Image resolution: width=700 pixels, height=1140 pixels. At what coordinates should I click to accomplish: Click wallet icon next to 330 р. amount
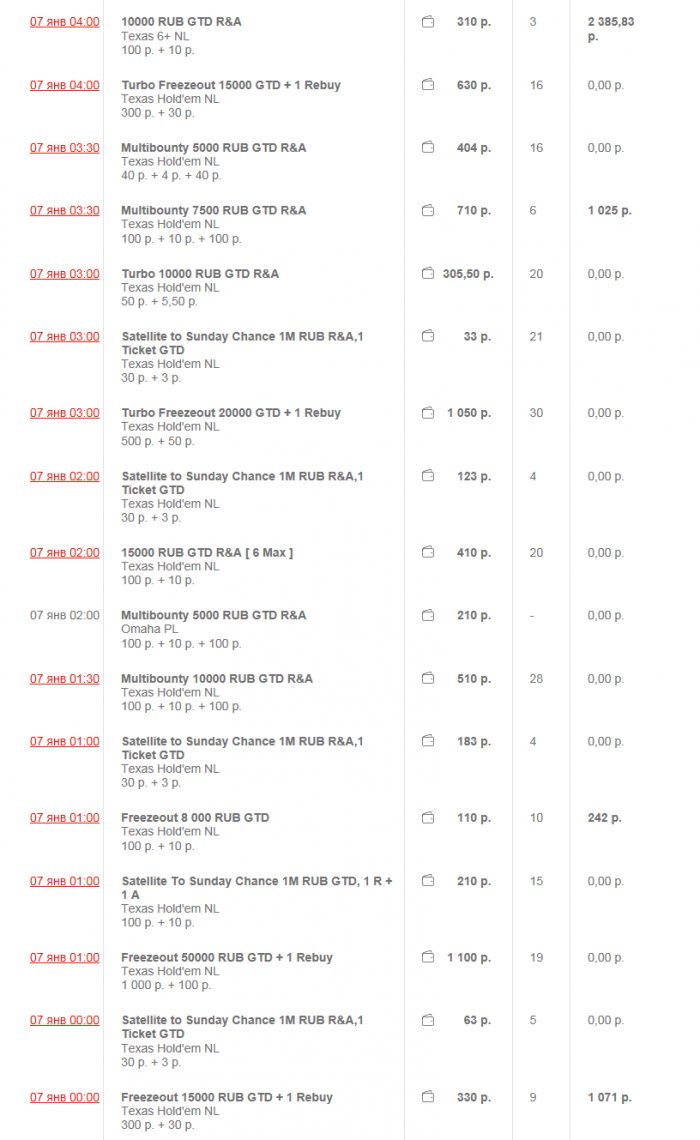(428, 1097)
